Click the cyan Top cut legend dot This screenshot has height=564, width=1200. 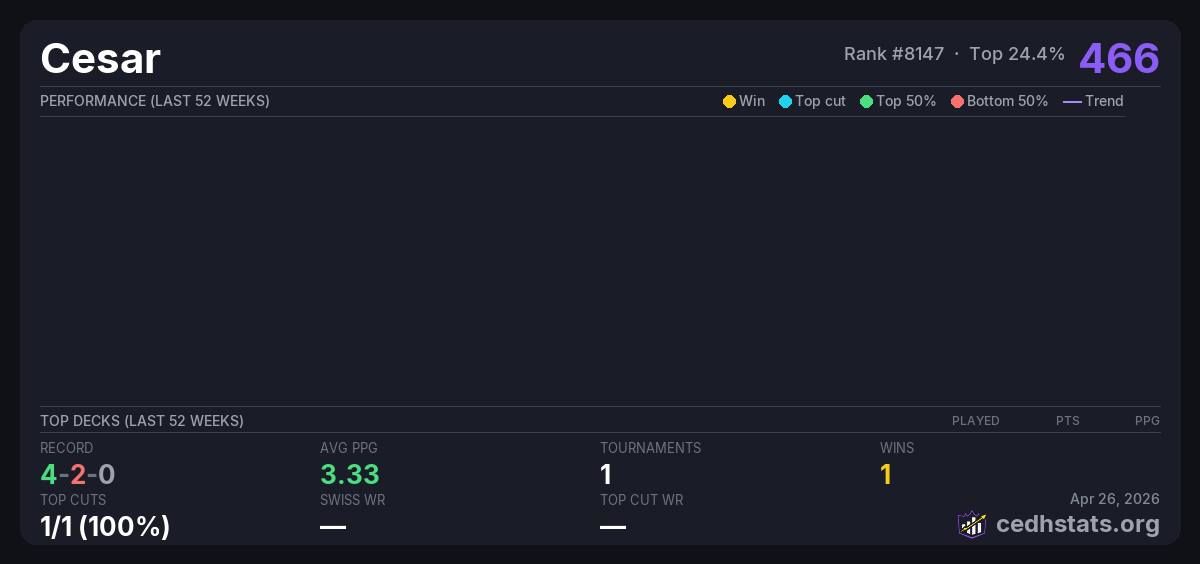tap(785, 101)
